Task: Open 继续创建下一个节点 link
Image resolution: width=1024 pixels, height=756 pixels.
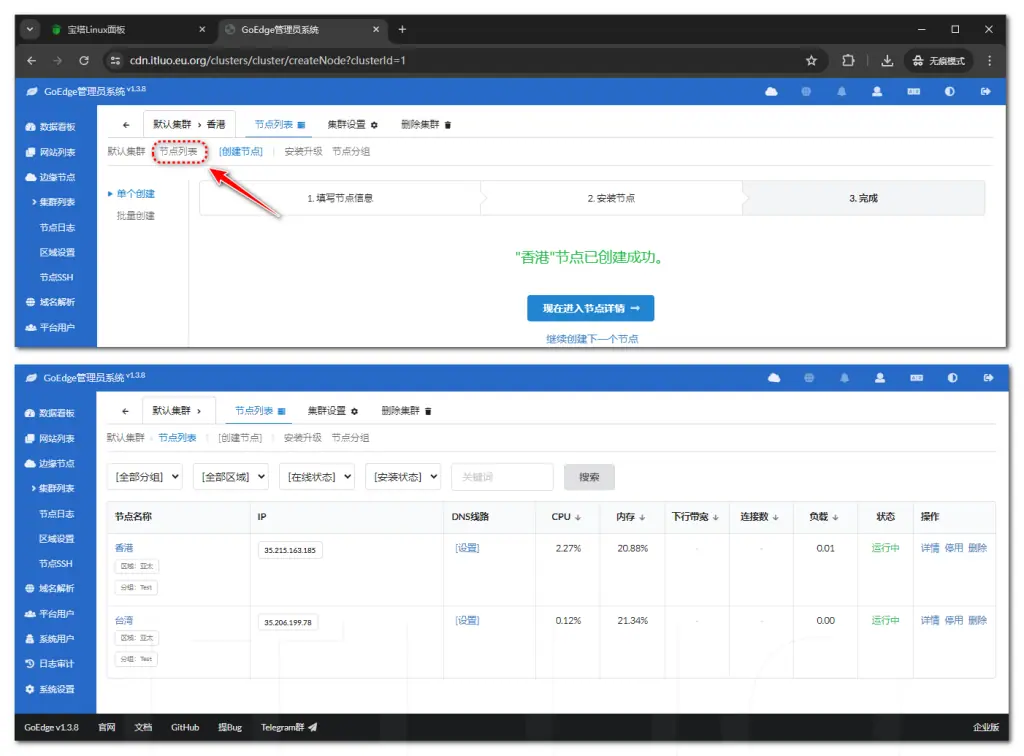Action: click(x=590, y=337)
